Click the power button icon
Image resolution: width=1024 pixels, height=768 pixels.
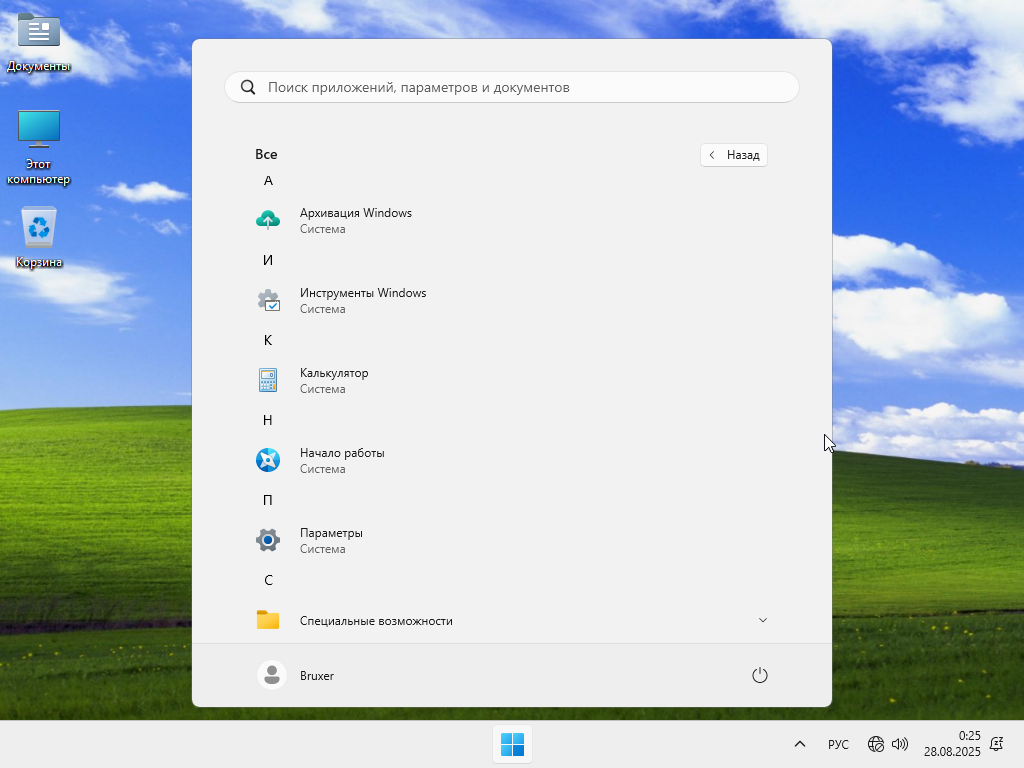click(x=759, y=675)
